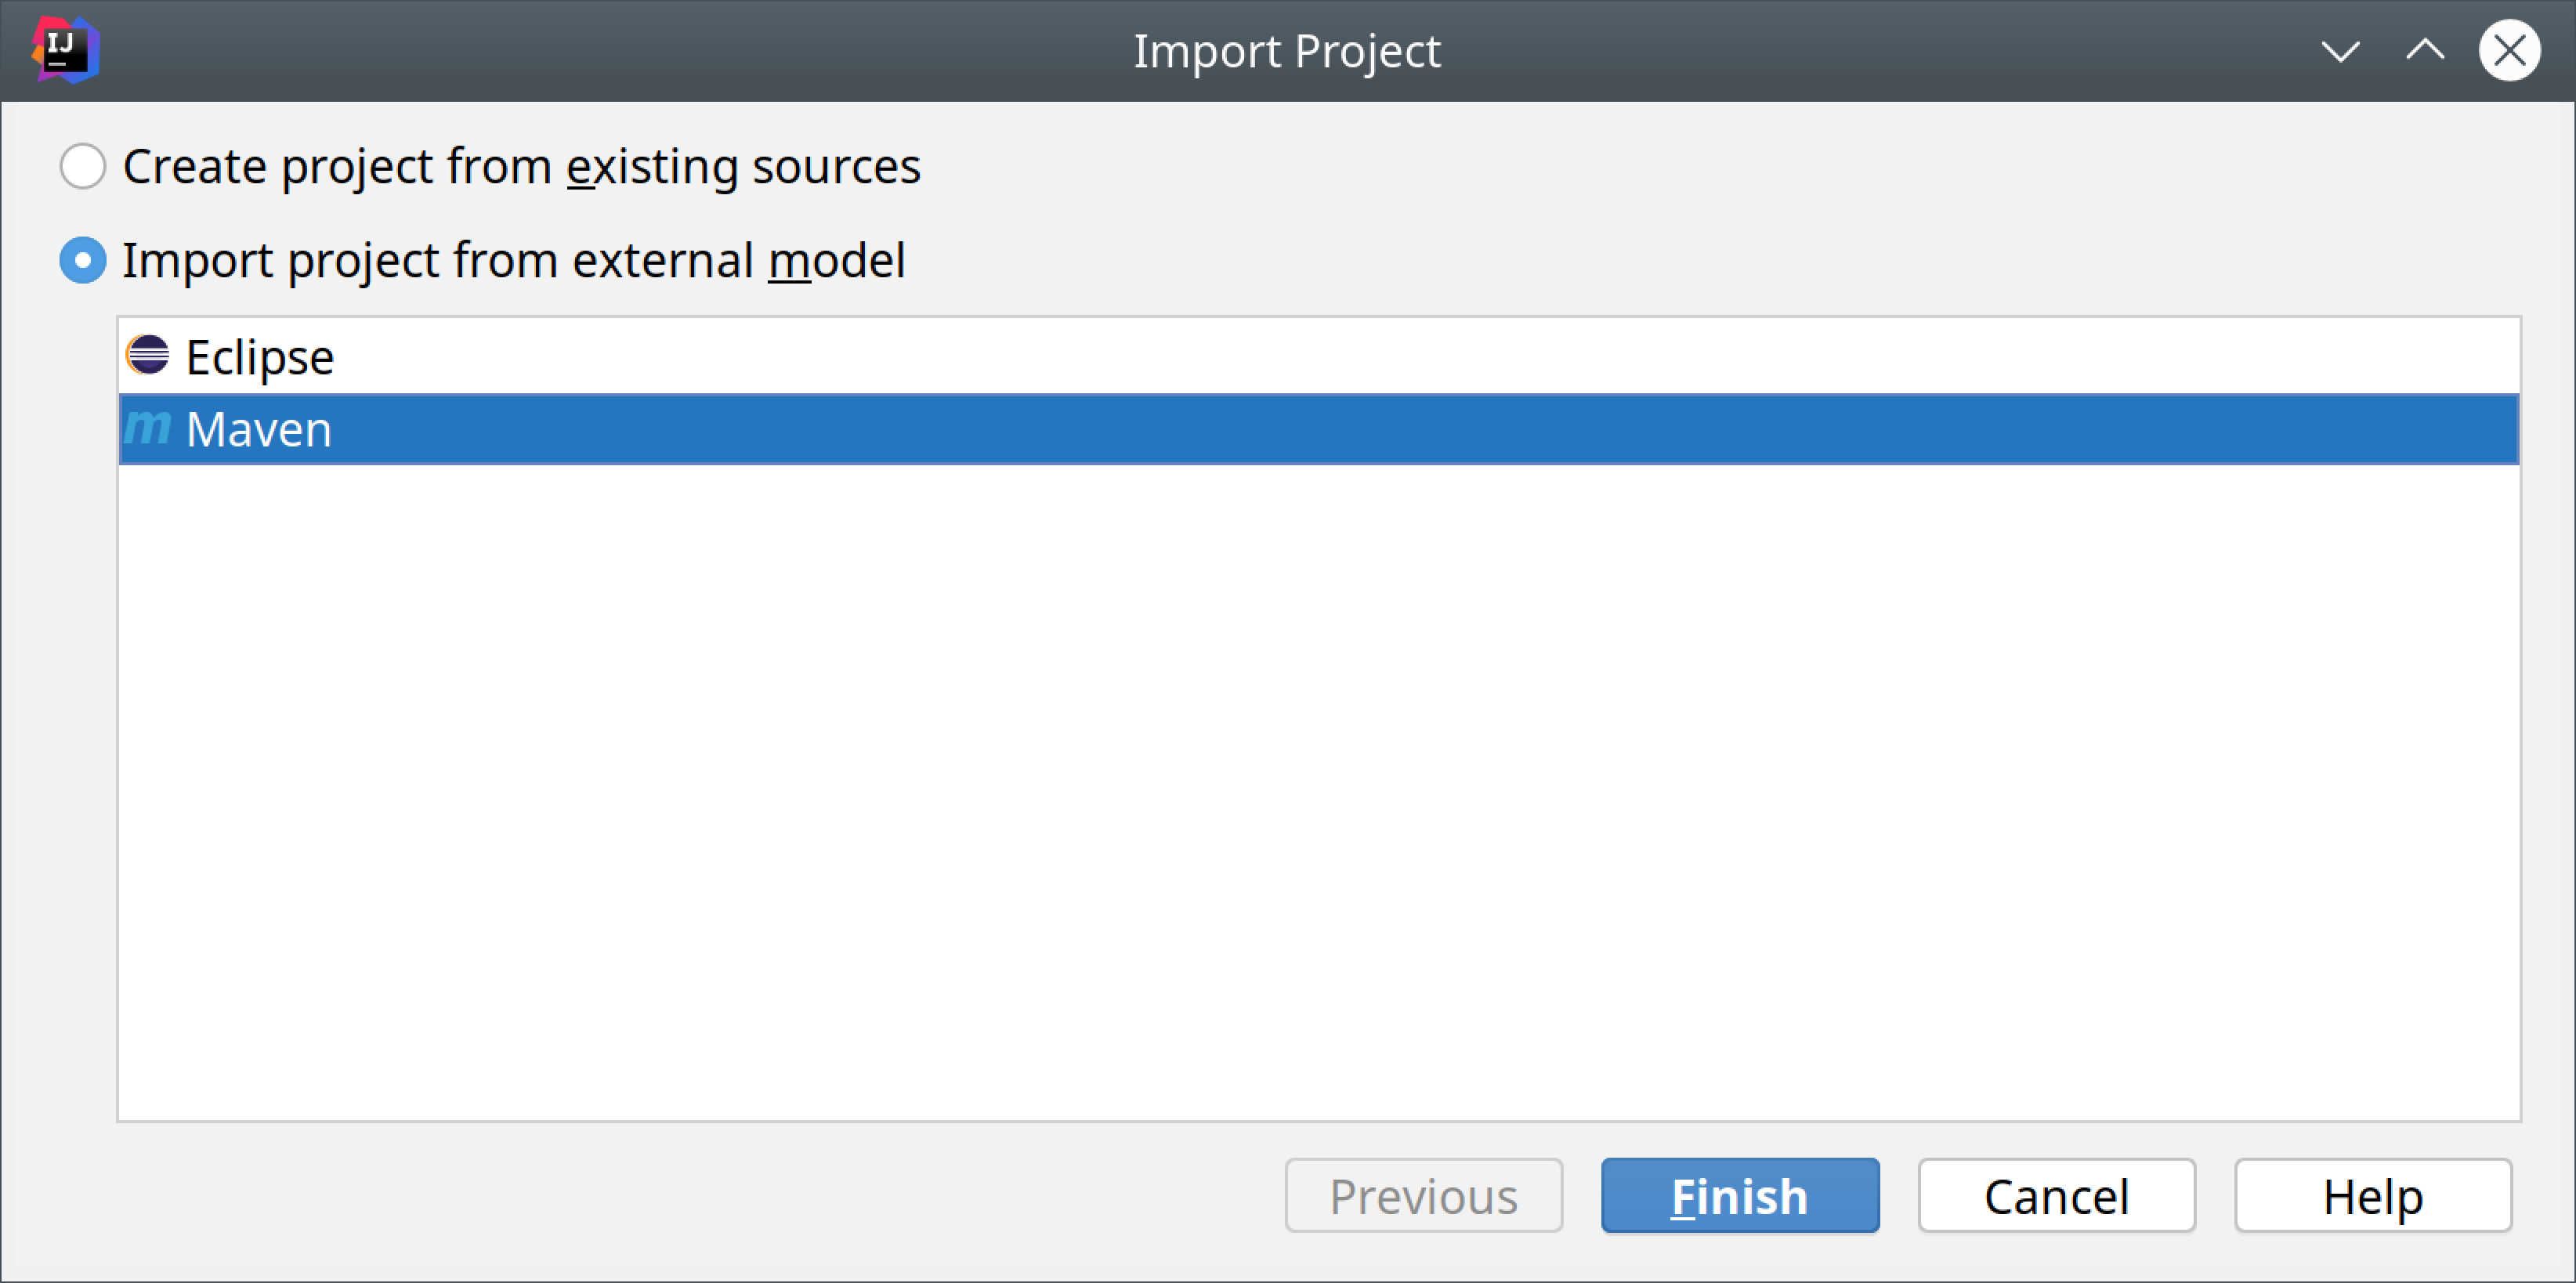Click the 'Import project from external model' label text
2576x1283 pixels.
[x=513, y=260]
